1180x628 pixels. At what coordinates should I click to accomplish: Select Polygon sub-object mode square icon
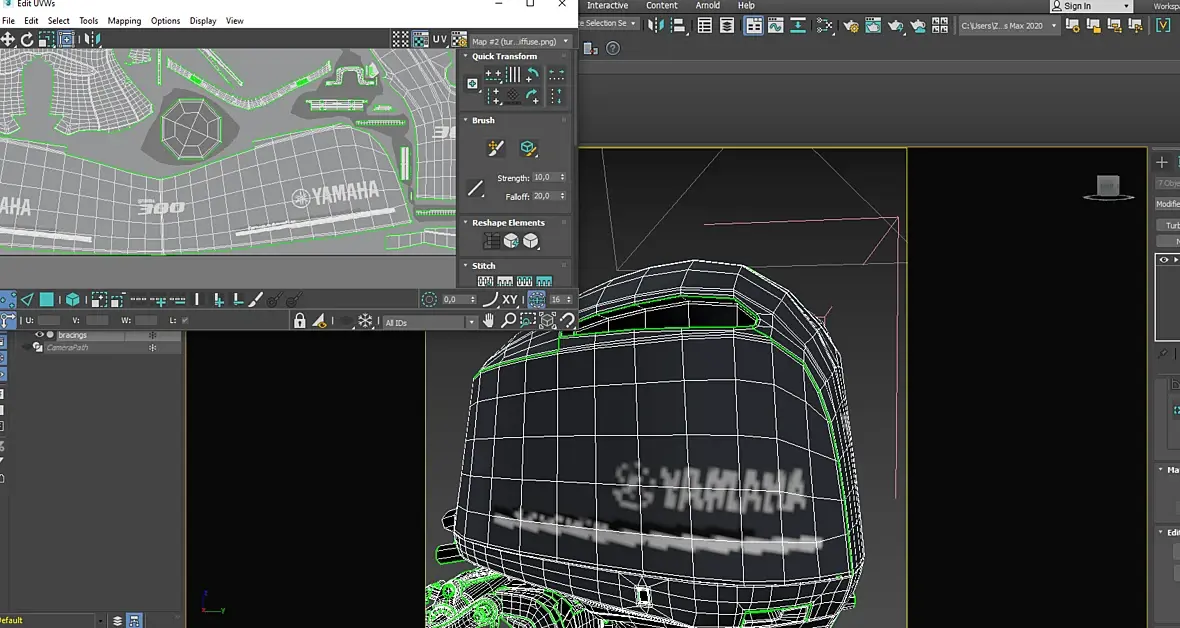[x=47, y=300]
